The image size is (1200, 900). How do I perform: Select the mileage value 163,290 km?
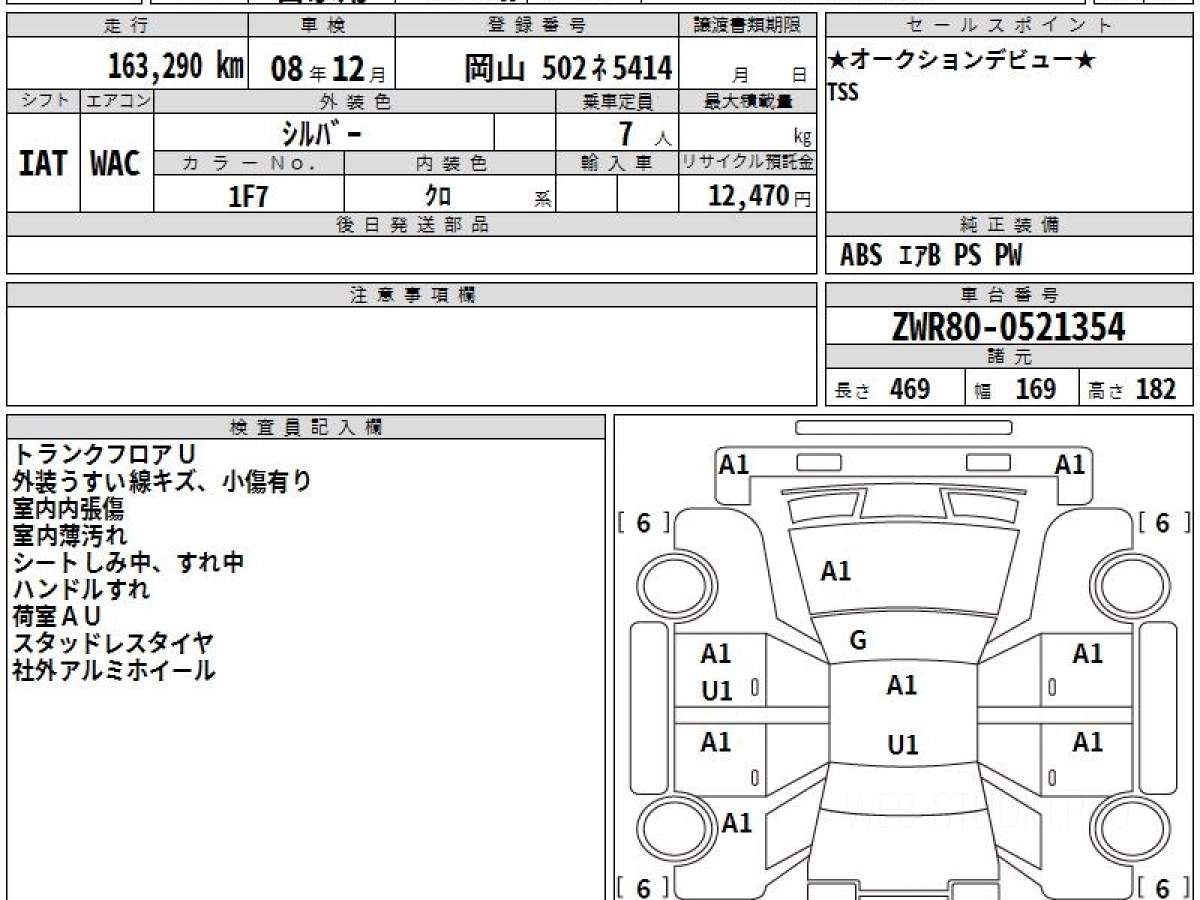[x=176, y=67]
